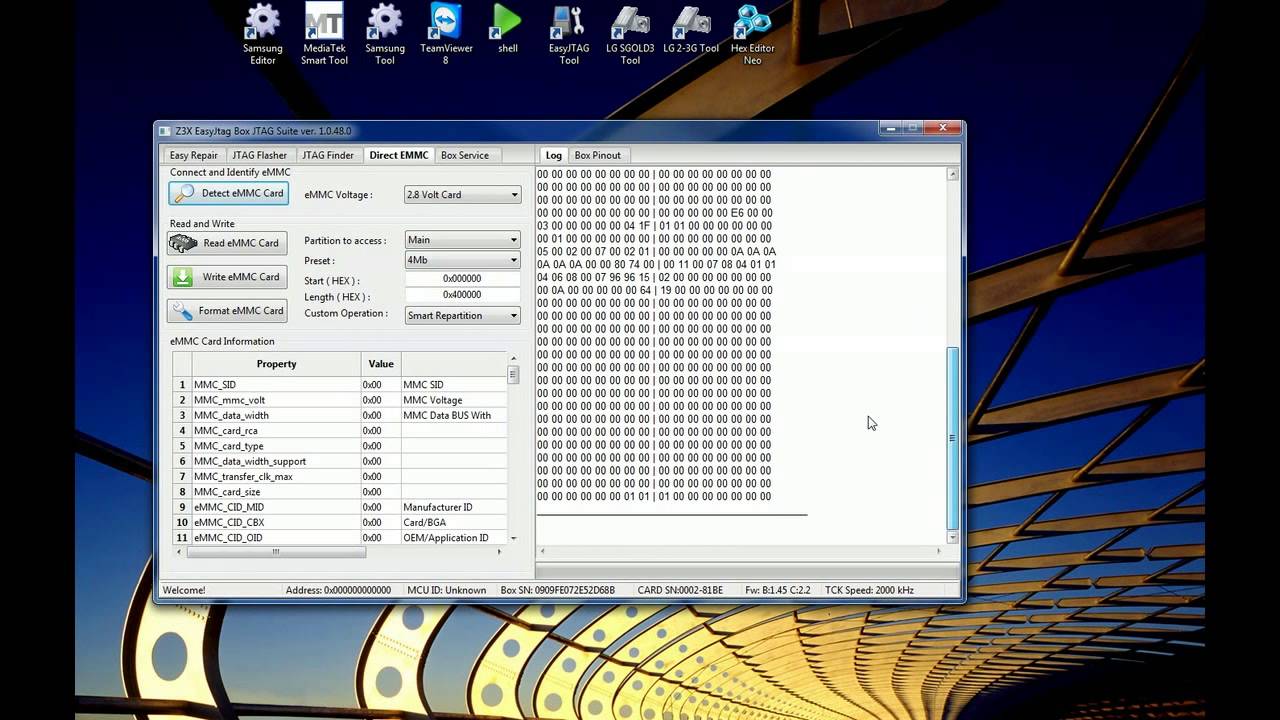This screenshot has width=1280, height=720.
Task: Open the Preset 4Mb dropdown
Action: (x=462, y=260)
